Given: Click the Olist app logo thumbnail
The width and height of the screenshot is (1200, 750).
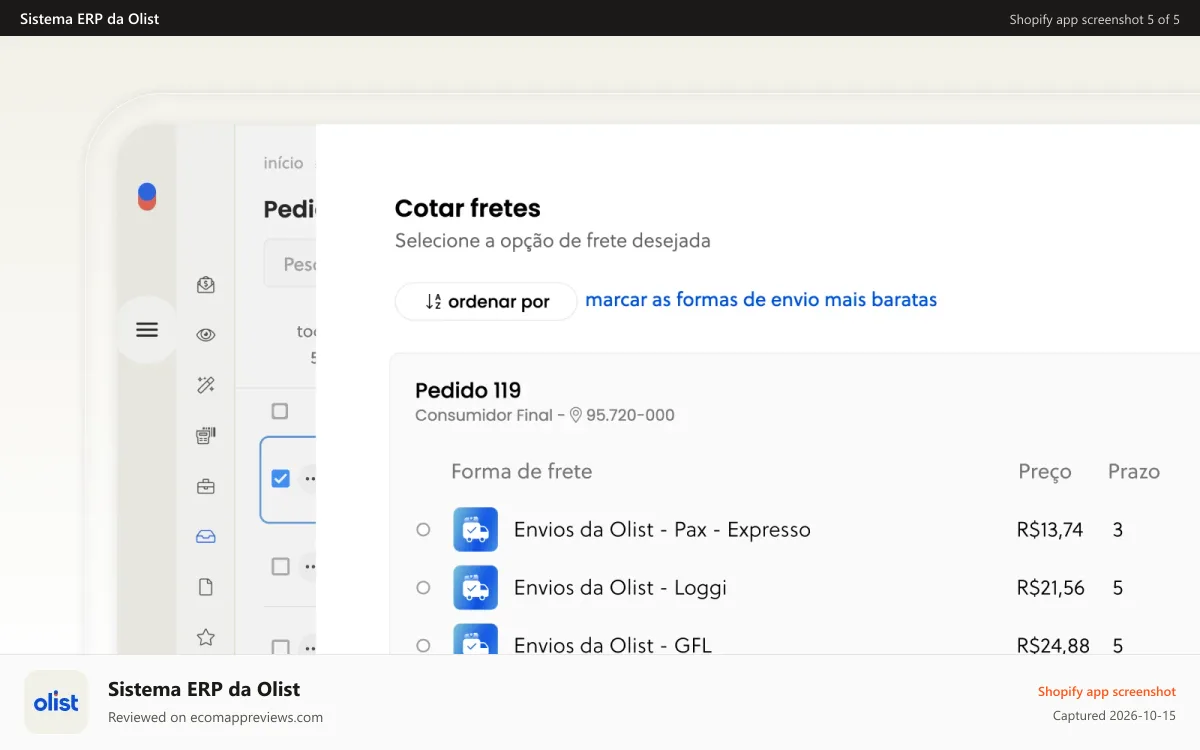Looking at the screenshot, I should (56, 702).
